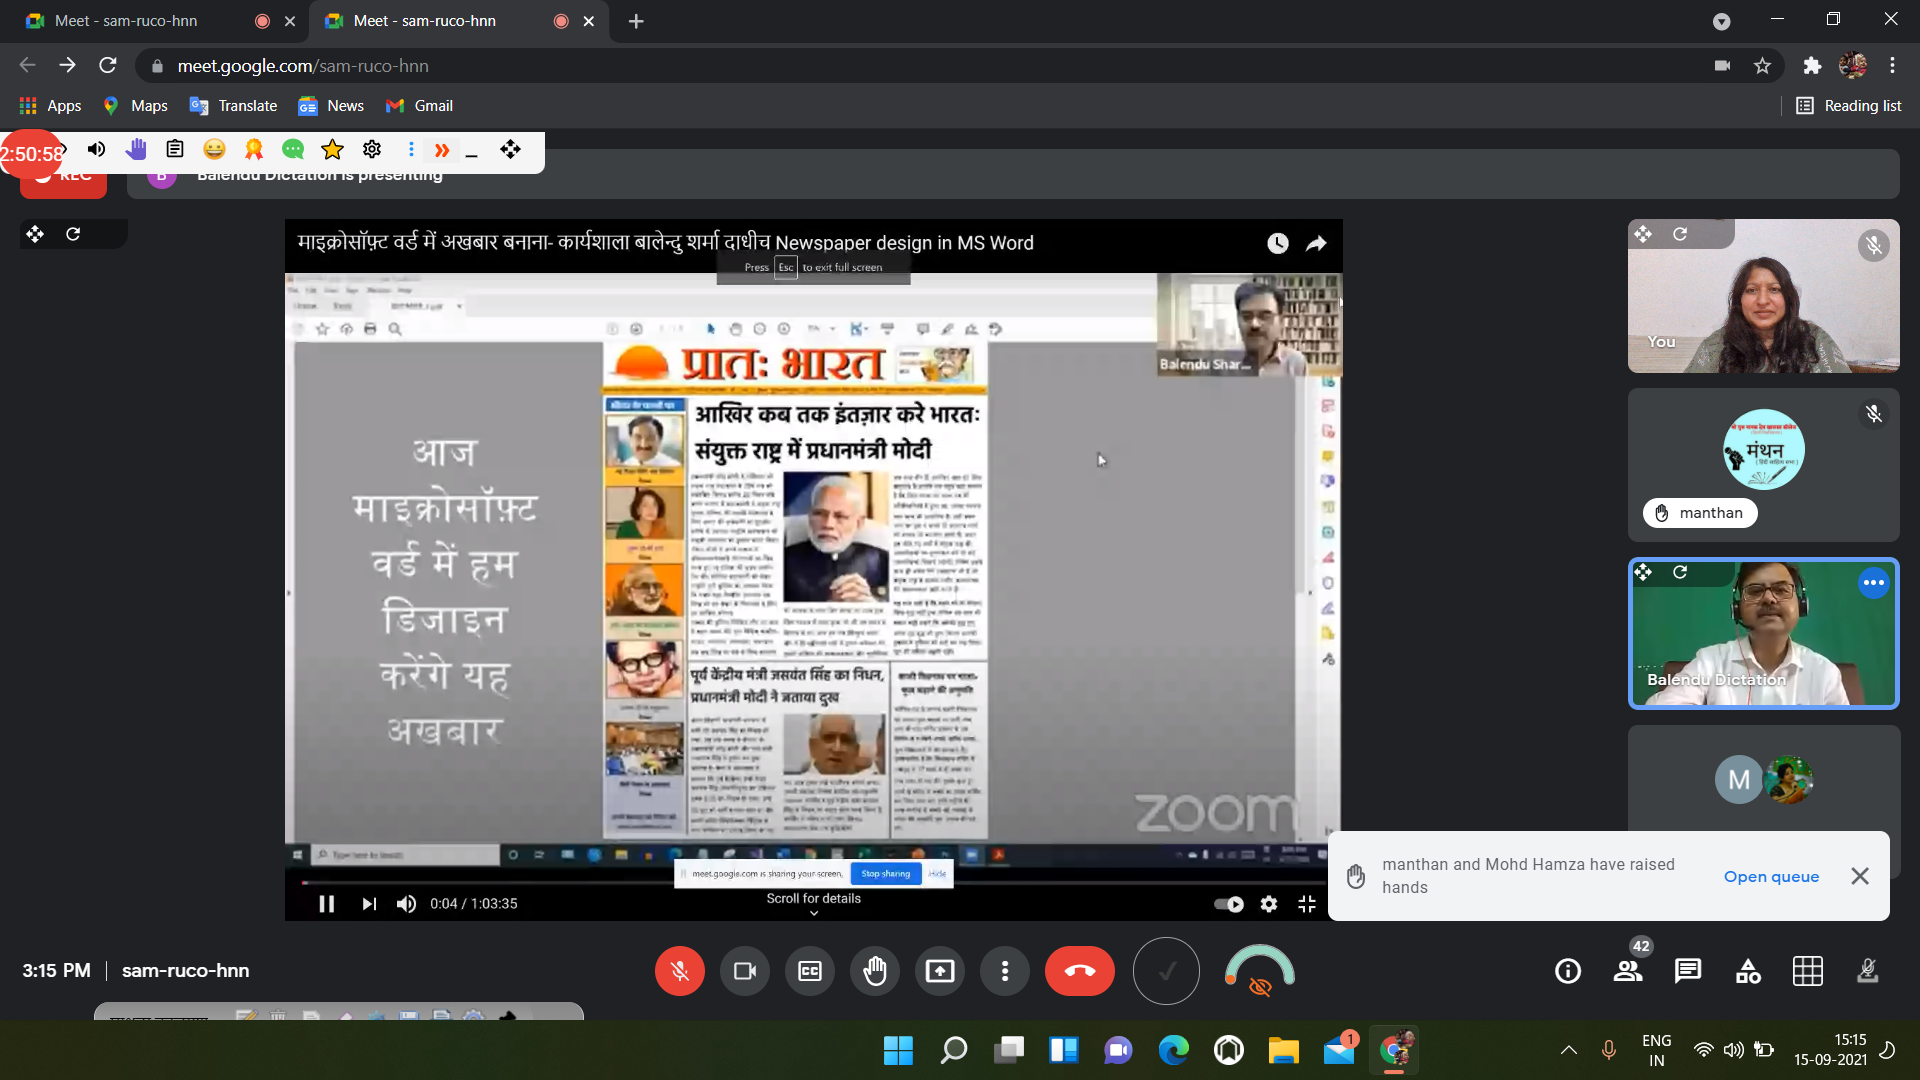Open the News bookmark

[x=331, y=106]
